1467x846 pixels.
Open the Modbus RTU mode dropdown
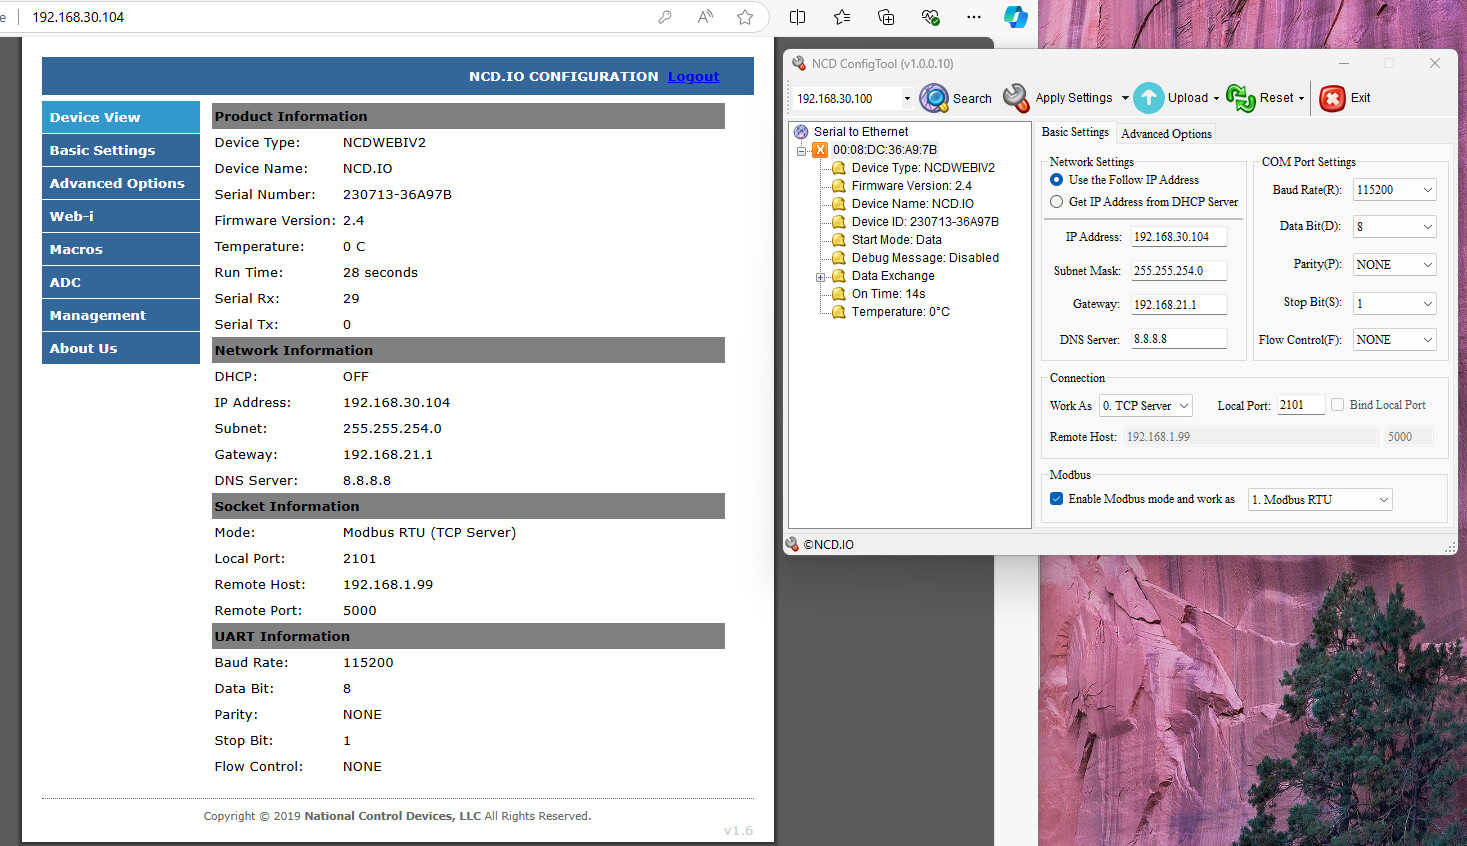pos(1320,500)
